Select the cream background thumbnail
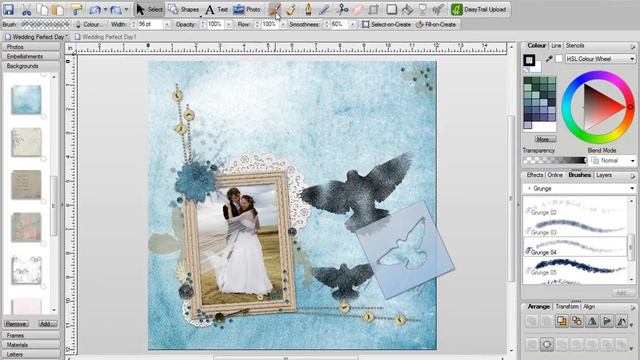Viewport: 640px width, 360px height. (26, 142)
